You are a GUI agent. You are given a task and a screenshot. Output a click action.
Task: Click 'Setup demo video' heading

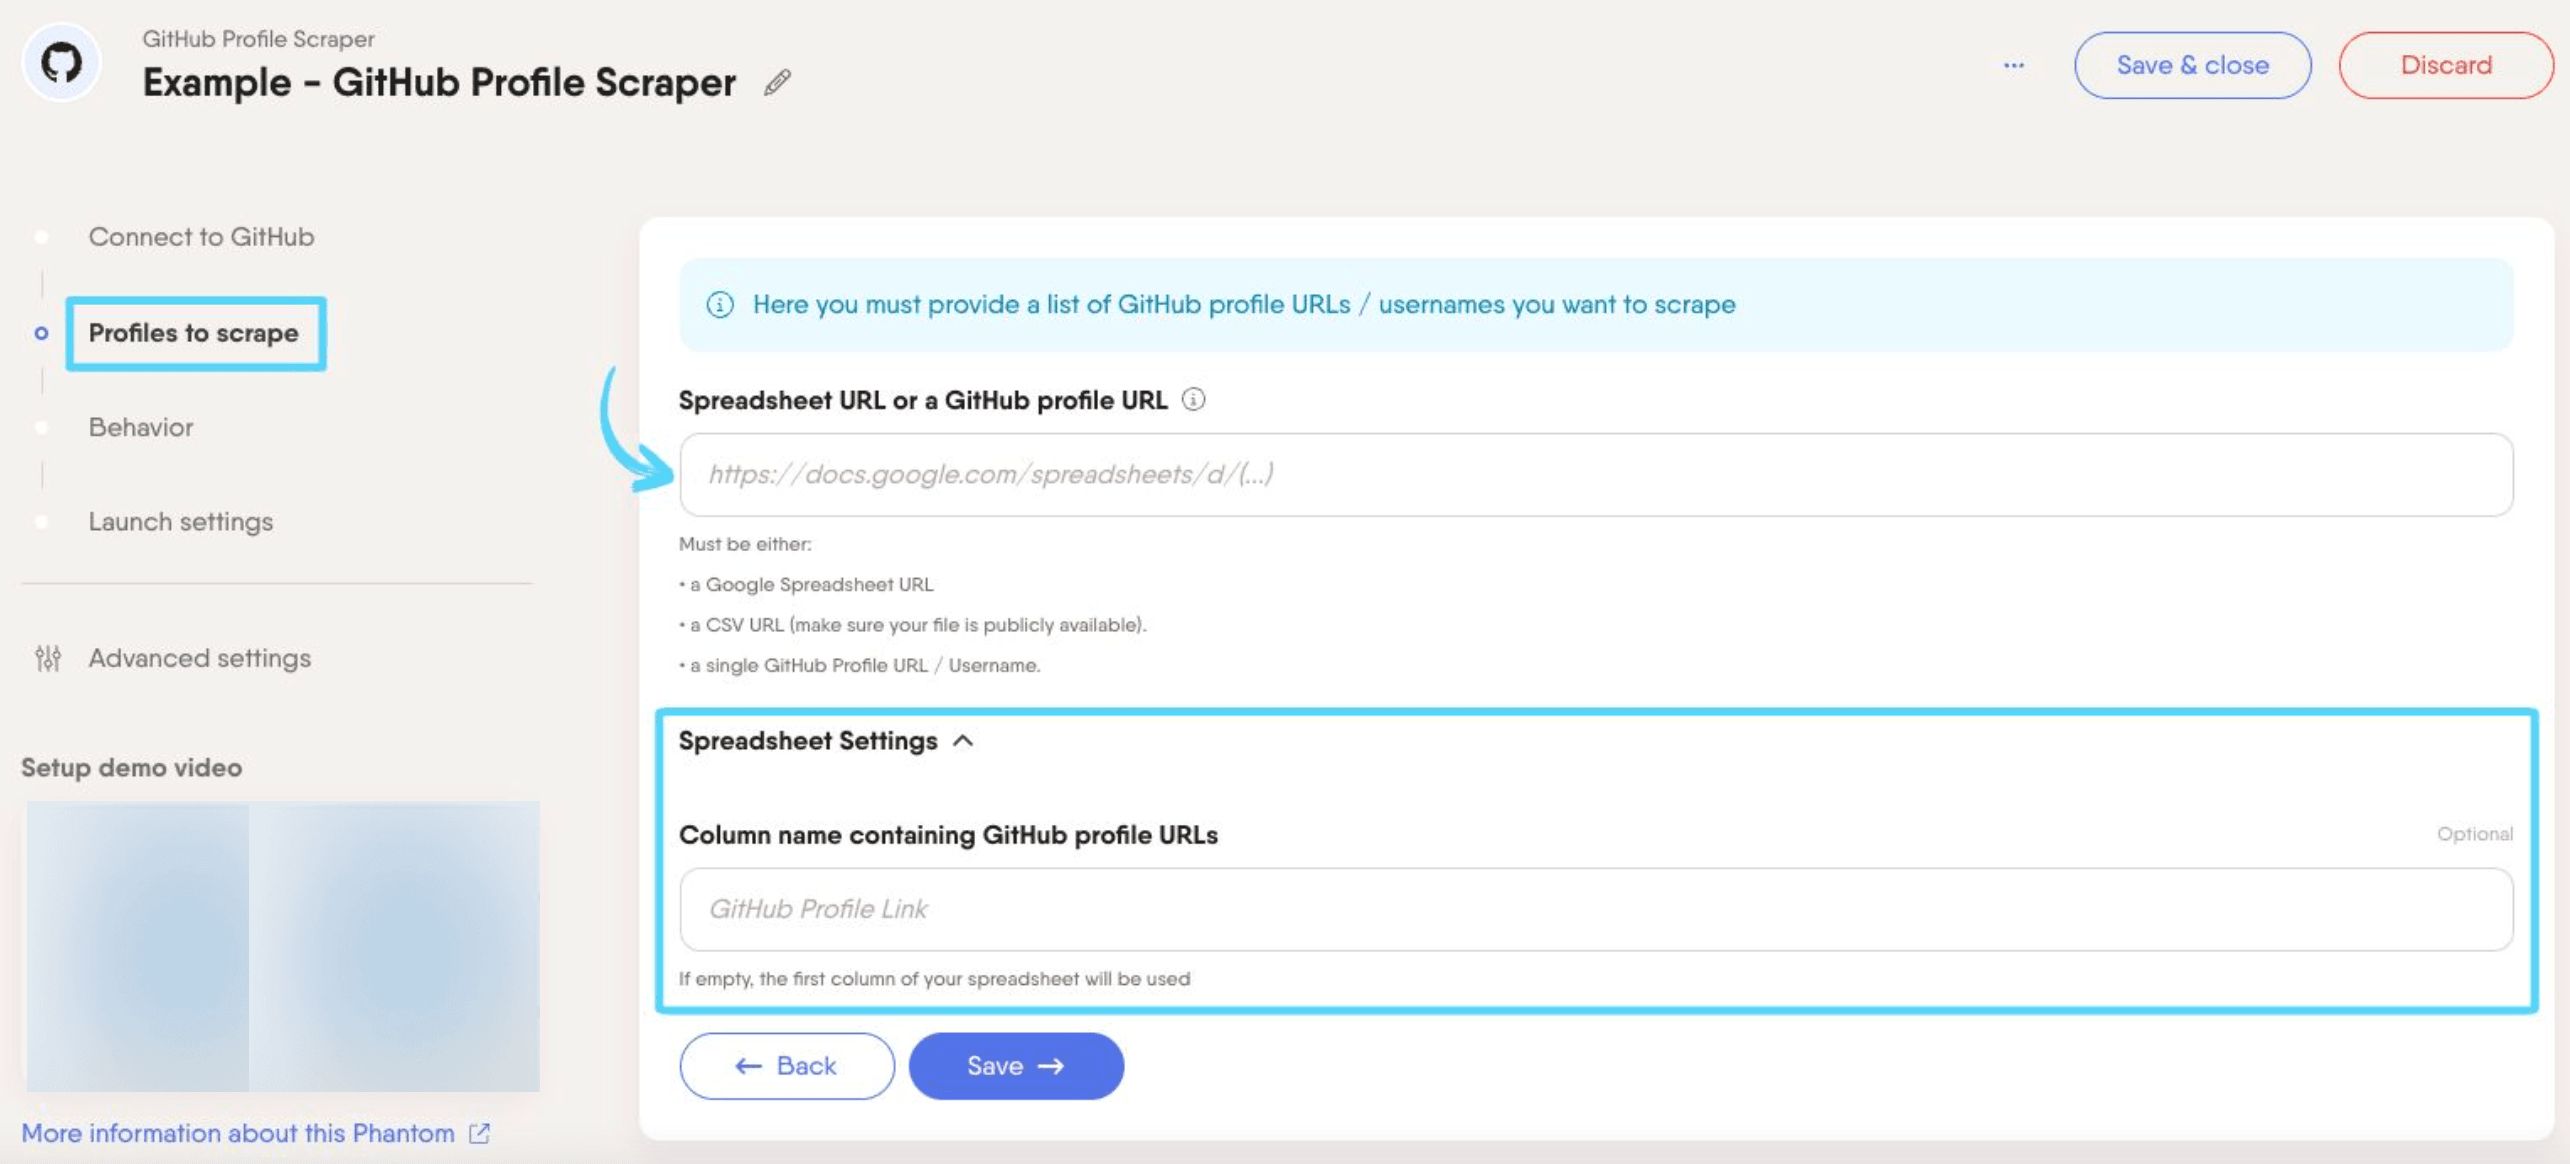[x=132, y=767]
